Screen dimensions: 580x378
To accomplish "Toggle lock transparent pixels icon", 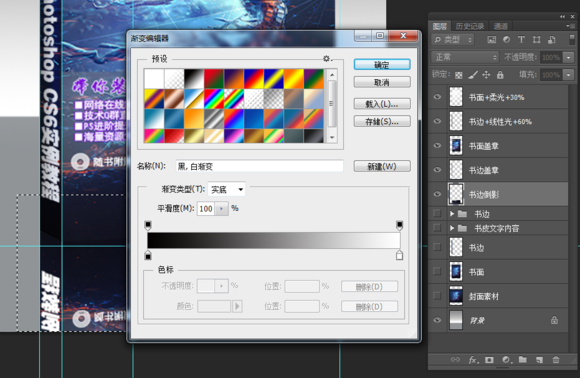I will 459,75.
